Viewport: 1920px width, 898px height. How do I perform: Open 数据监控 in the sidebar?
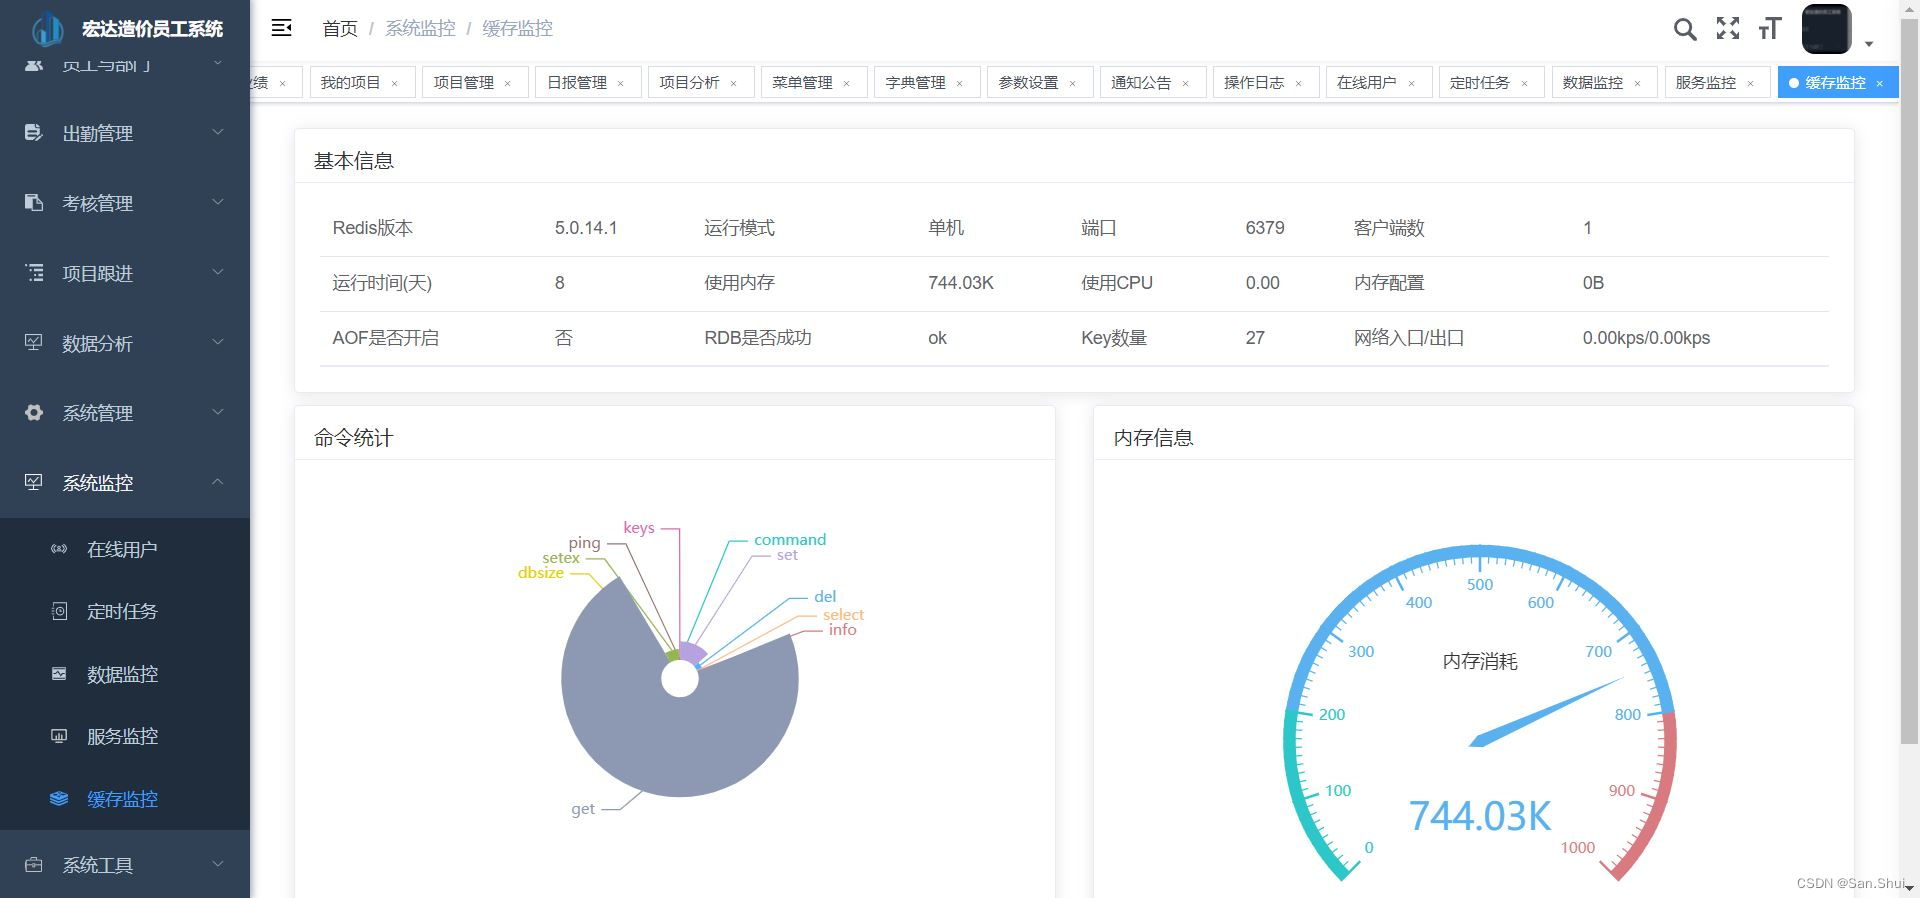click(x=125, y=674)
